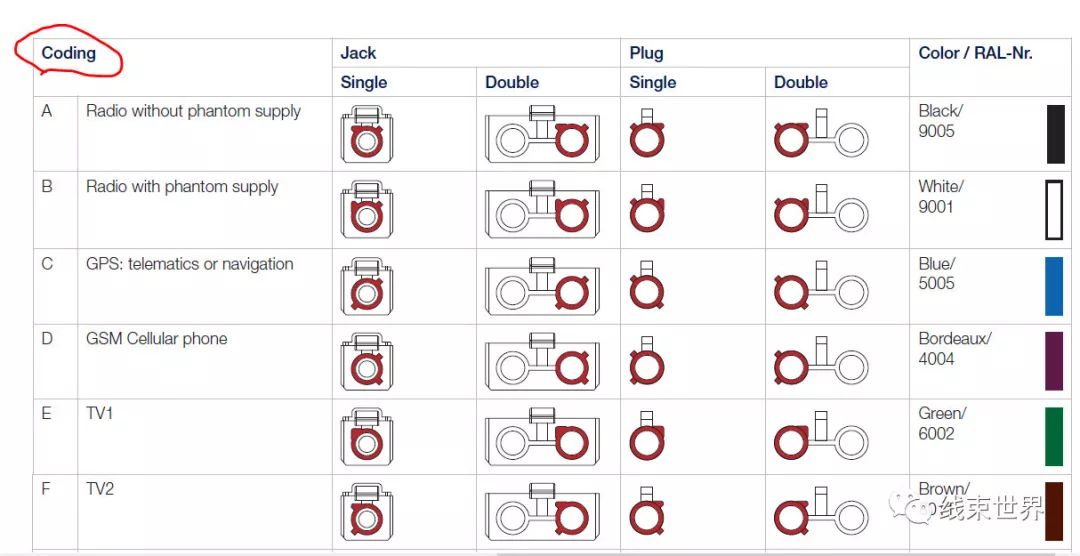Click the circled Coding column header
Screen dimensions: 1080x556
tap(68, 53)
